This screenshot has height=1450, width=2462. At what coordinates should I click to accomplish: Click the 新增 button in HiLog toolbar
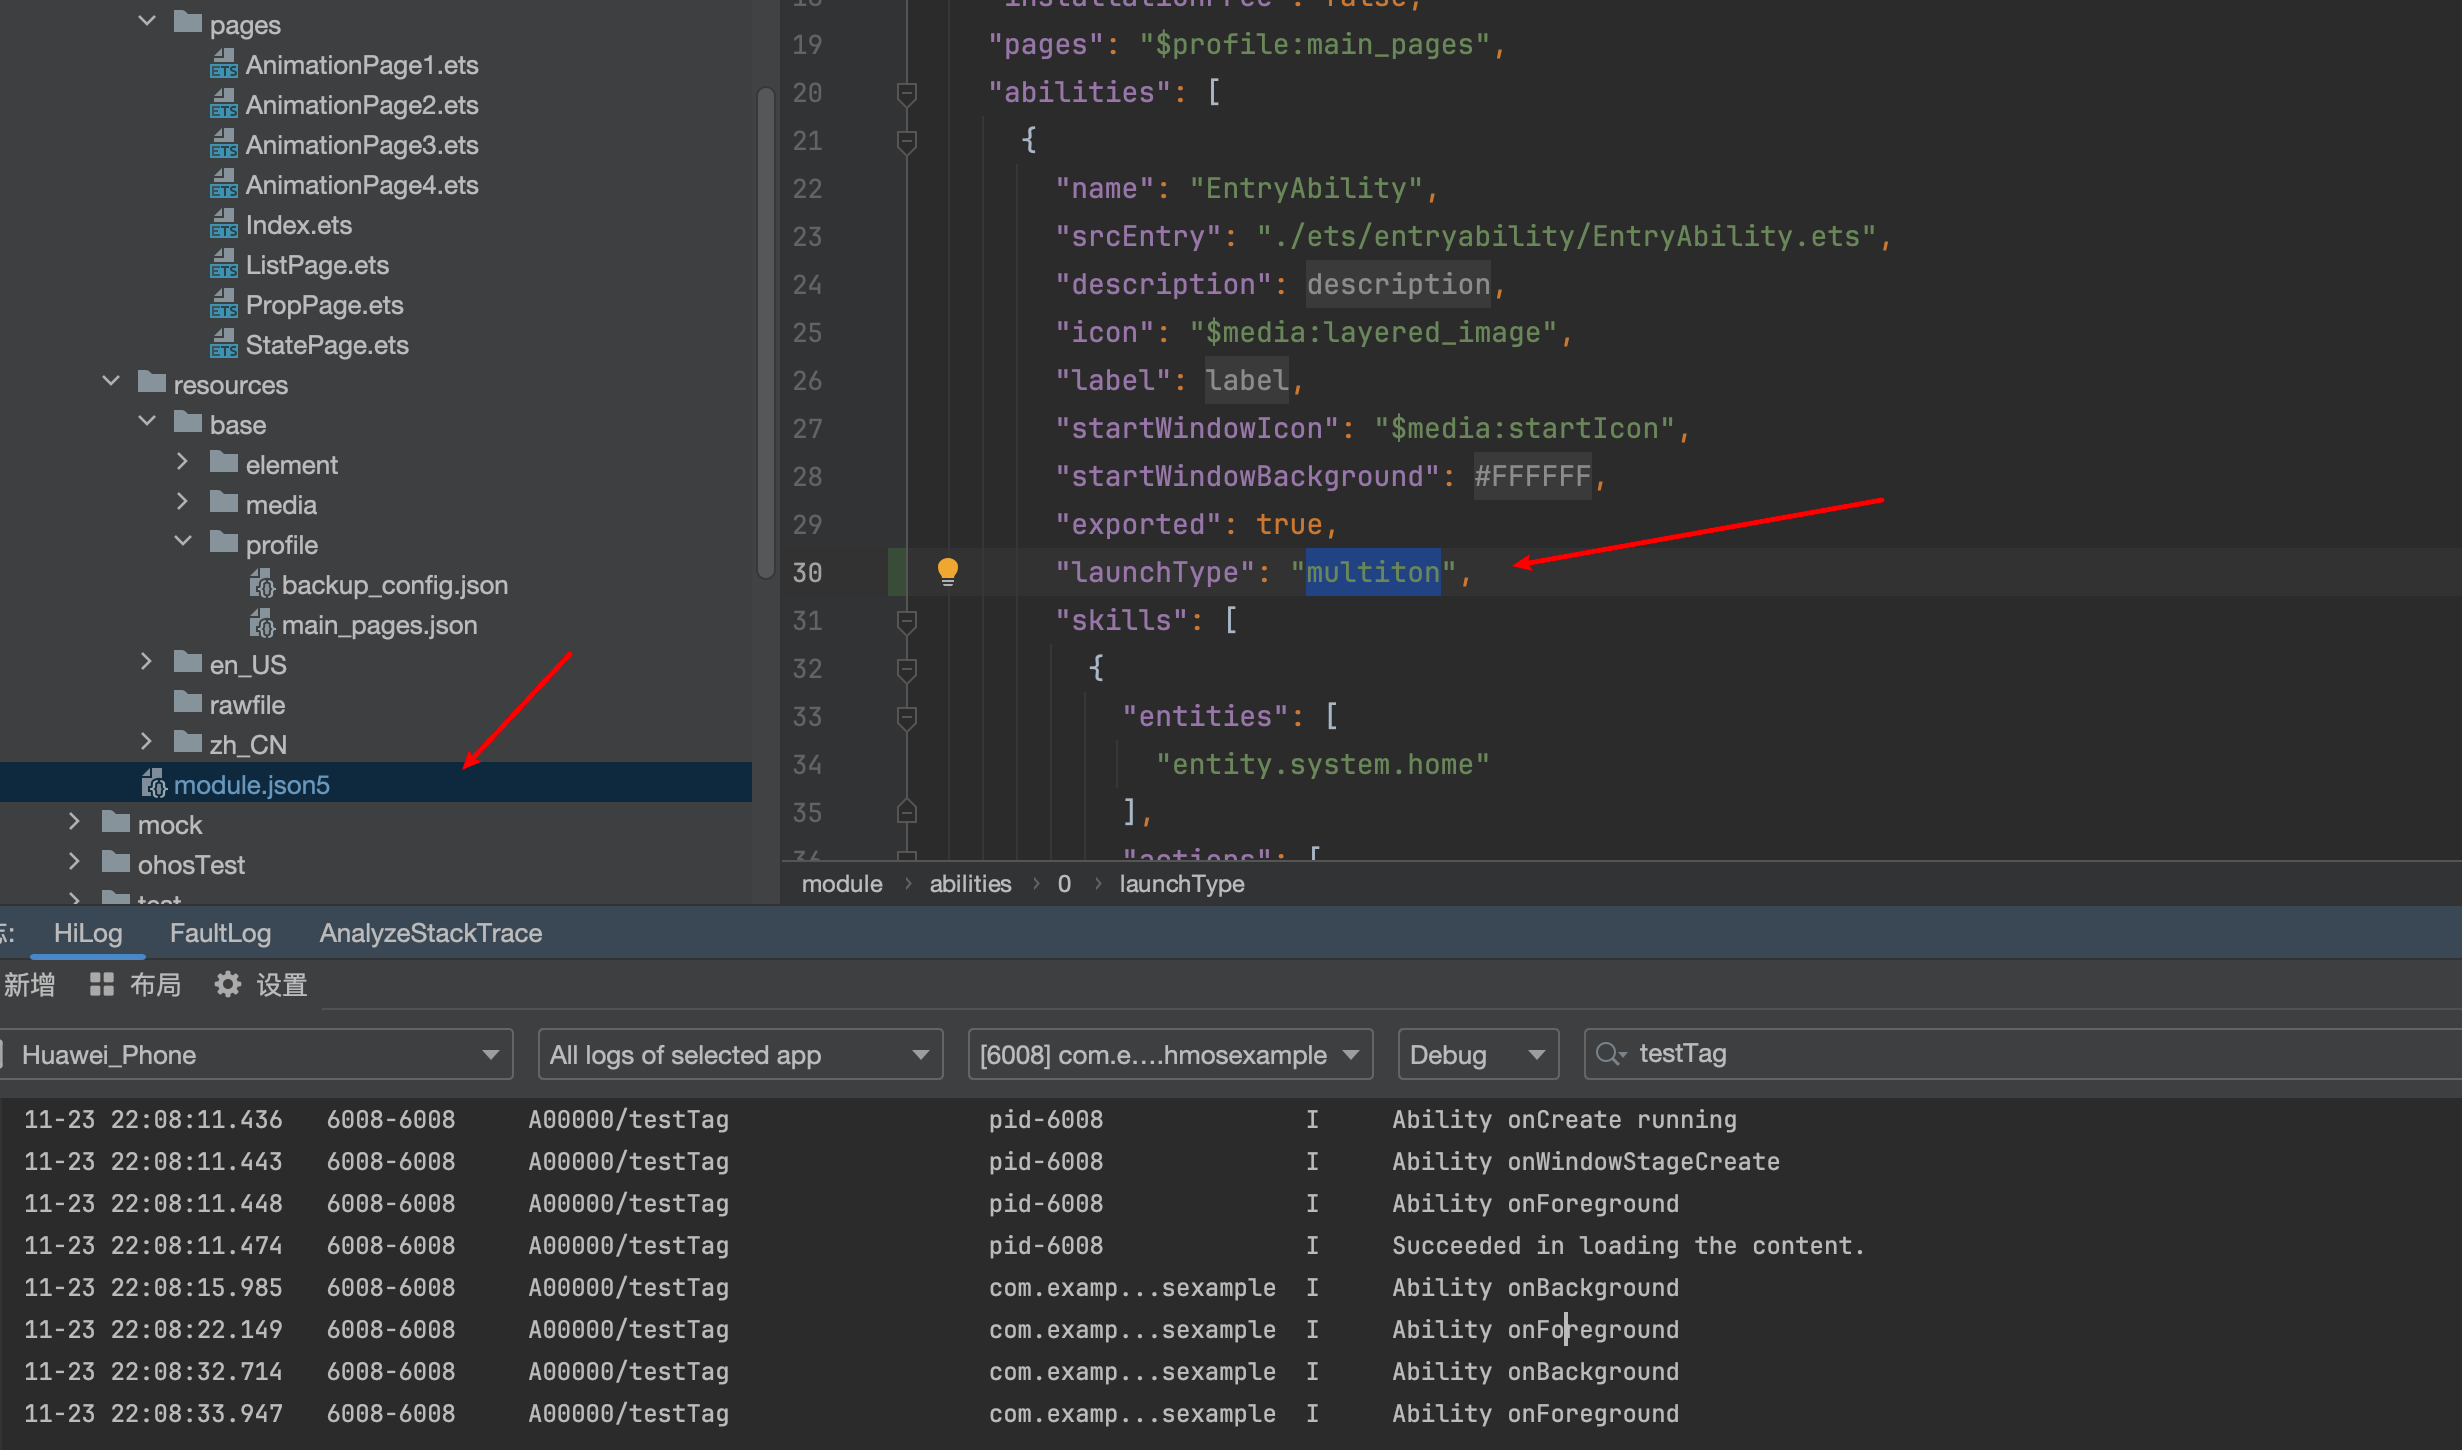pyautogui.click(x=29, y=985)
